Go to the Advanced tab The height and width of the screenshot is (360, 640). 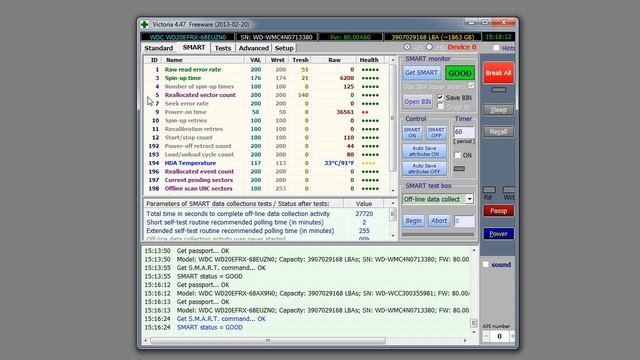click(253, 48)
